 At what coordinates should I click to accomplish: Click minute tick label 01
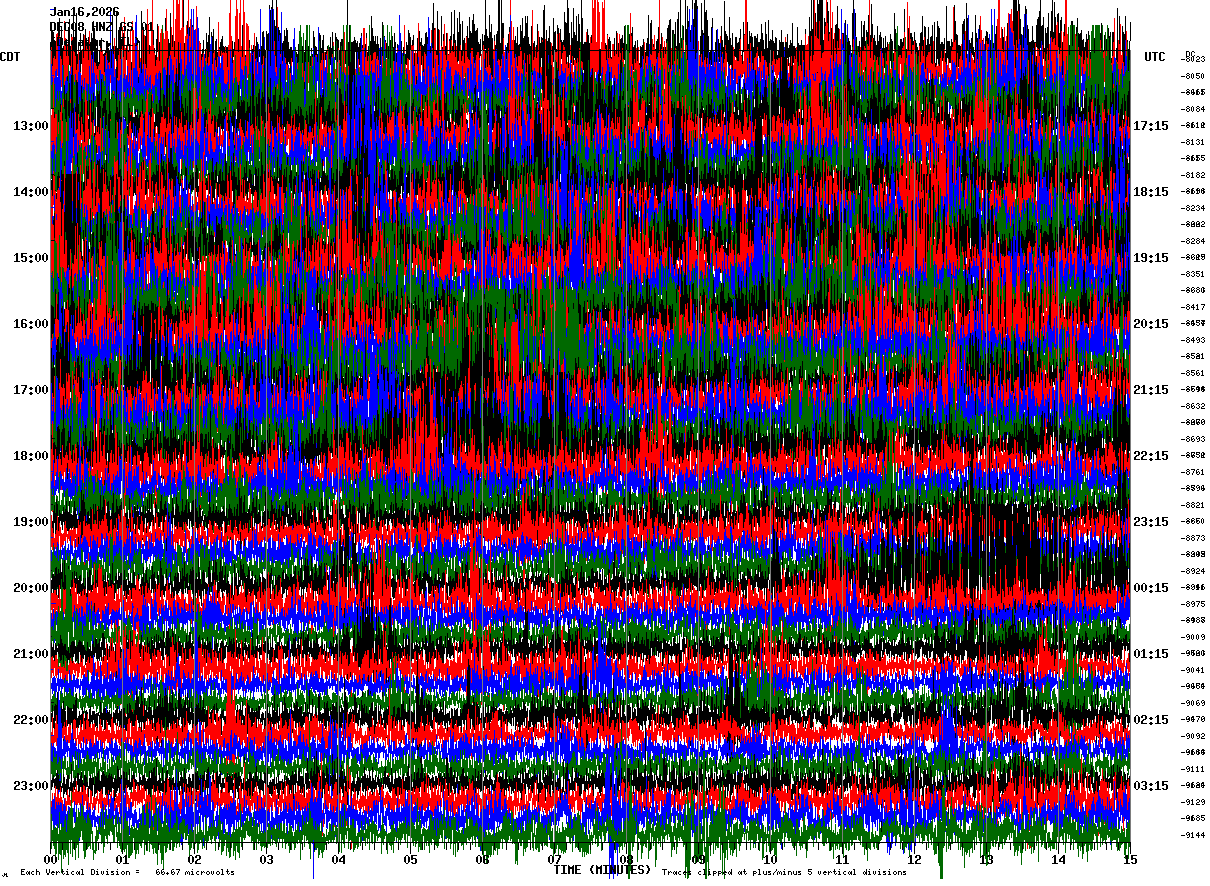[x=123, y=859]
